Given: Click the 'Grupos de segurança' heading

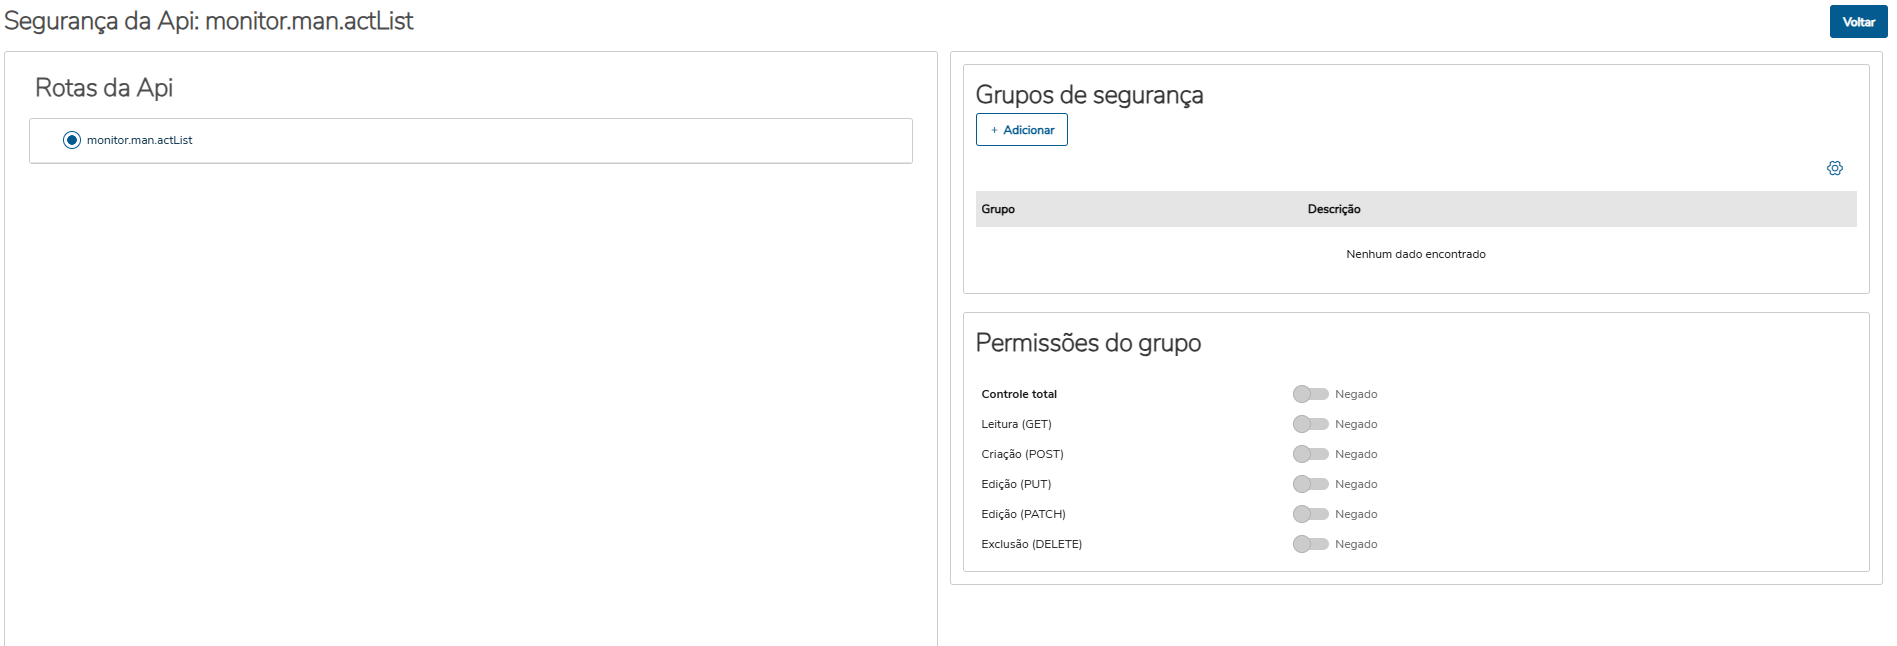Looking at the screenshot, I should pos(1089,95).
